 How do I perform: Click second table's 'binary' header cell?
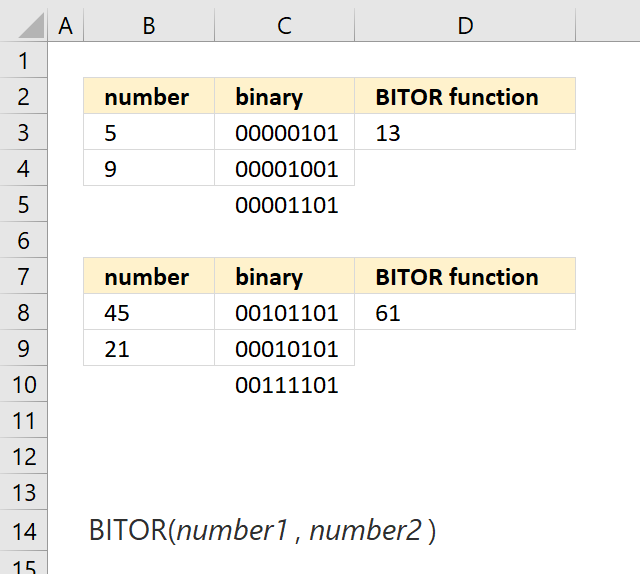pos(284,276)
